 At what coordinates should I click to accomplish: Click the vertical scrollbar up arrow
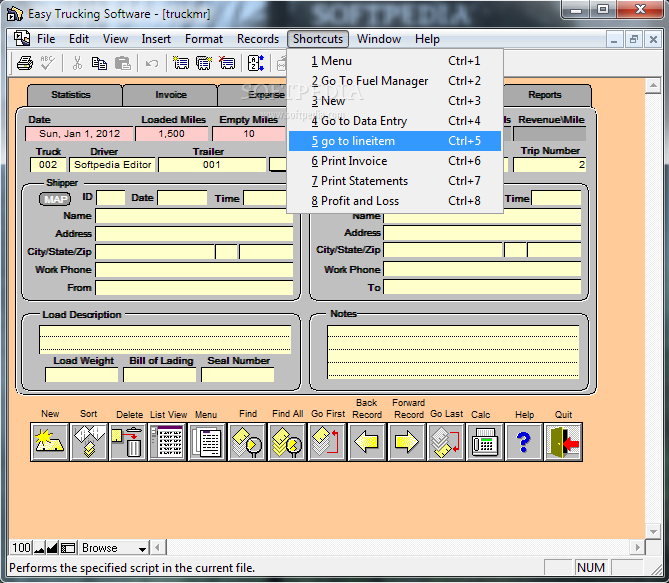(x=653, y=86)
